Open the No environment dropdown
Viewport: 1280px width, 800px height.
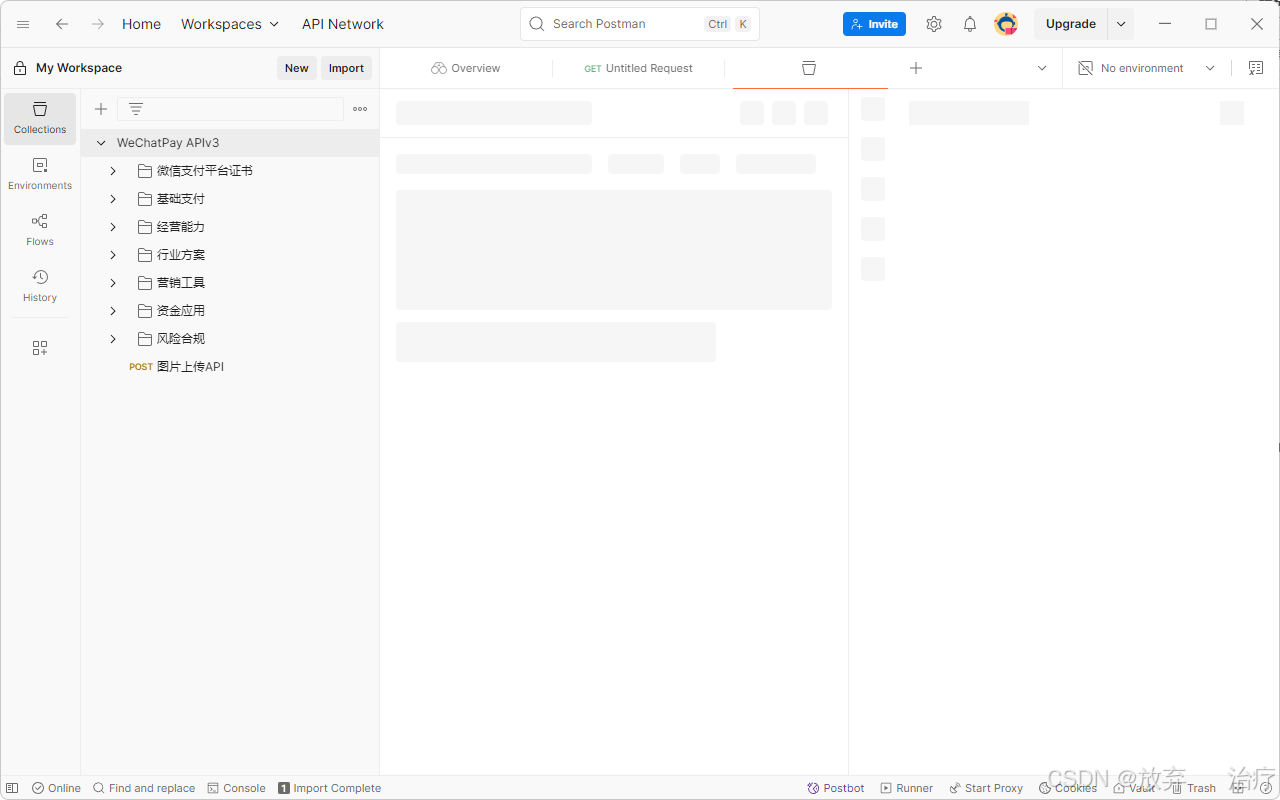point(1146,68)
